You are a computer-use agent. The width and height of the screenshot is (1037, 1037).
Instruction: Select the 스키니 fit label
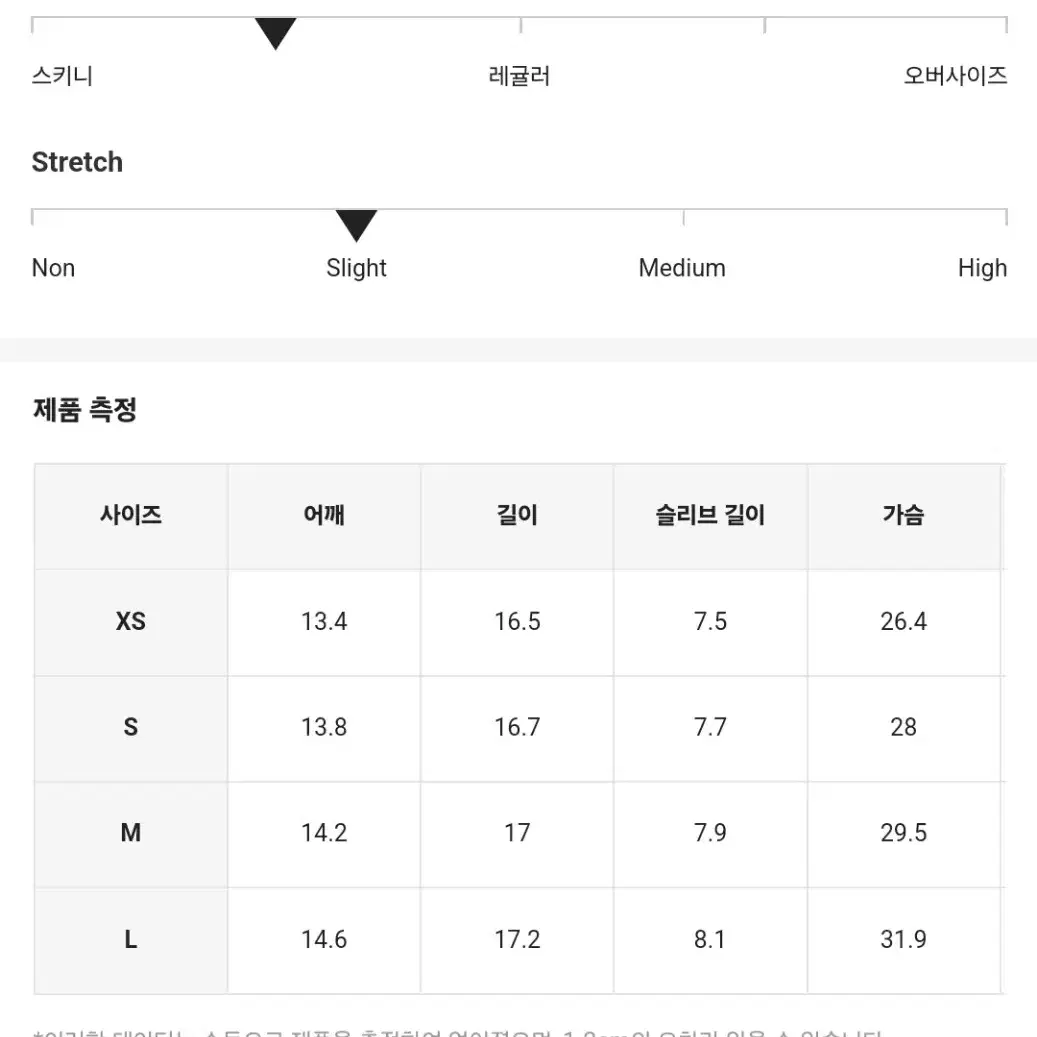tap(62, 75)
